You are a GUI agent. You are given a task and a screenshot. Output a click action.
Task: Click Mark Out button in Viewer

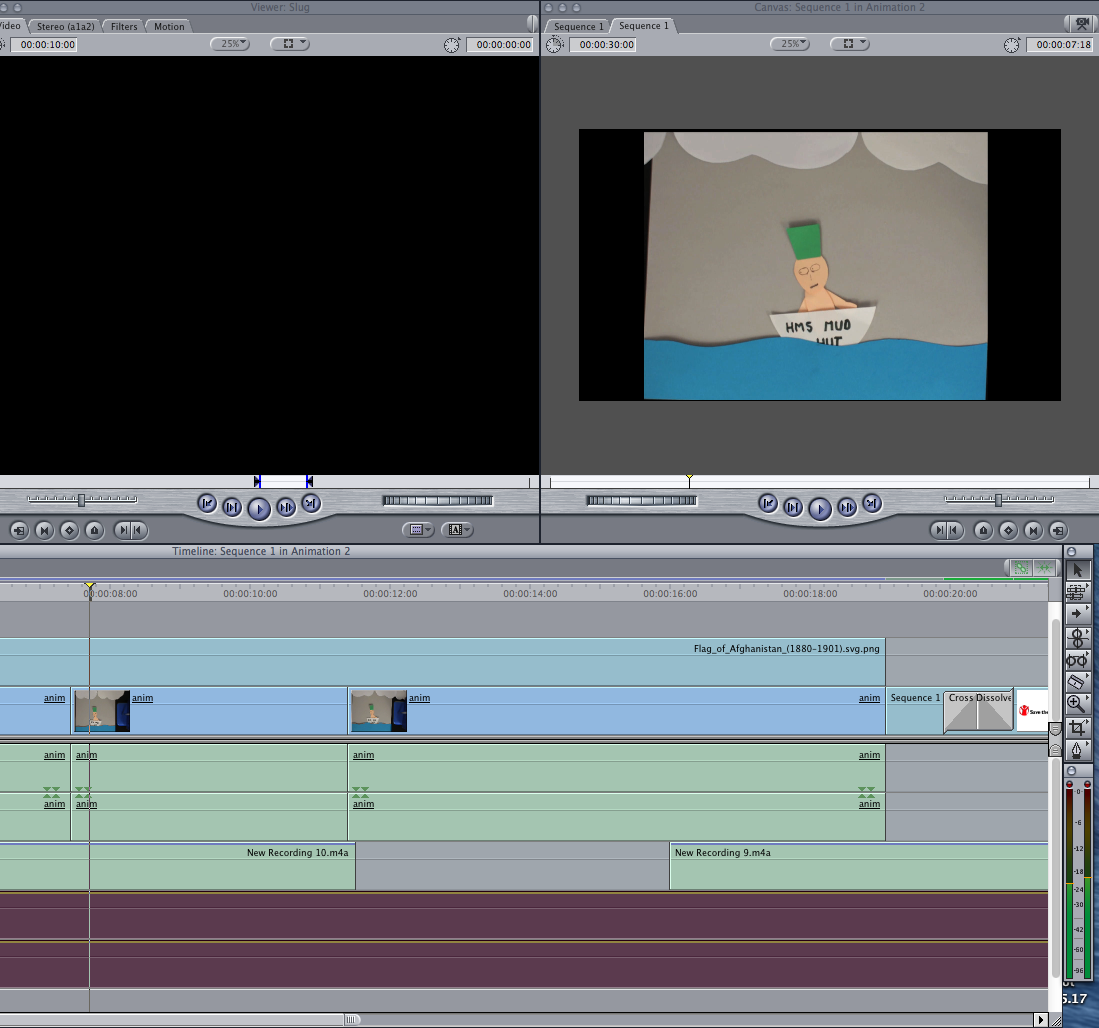point(139,530)
